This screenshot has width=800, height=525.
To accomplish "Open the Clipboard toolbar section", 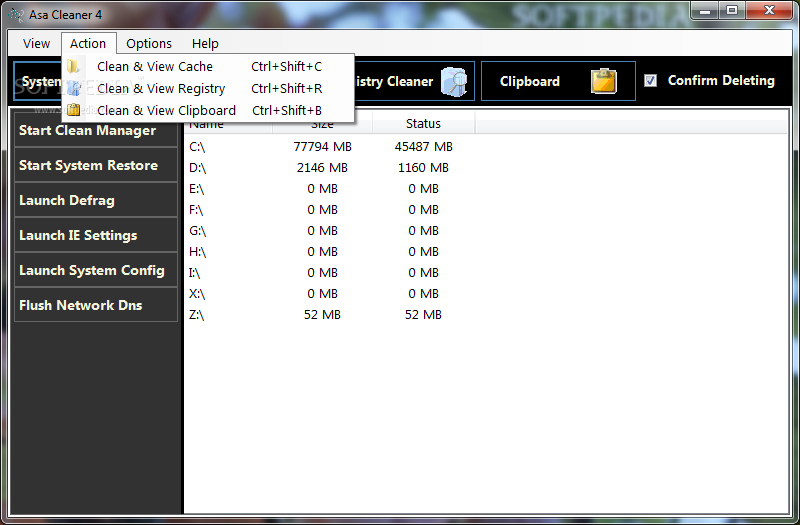I will point(558,81).
